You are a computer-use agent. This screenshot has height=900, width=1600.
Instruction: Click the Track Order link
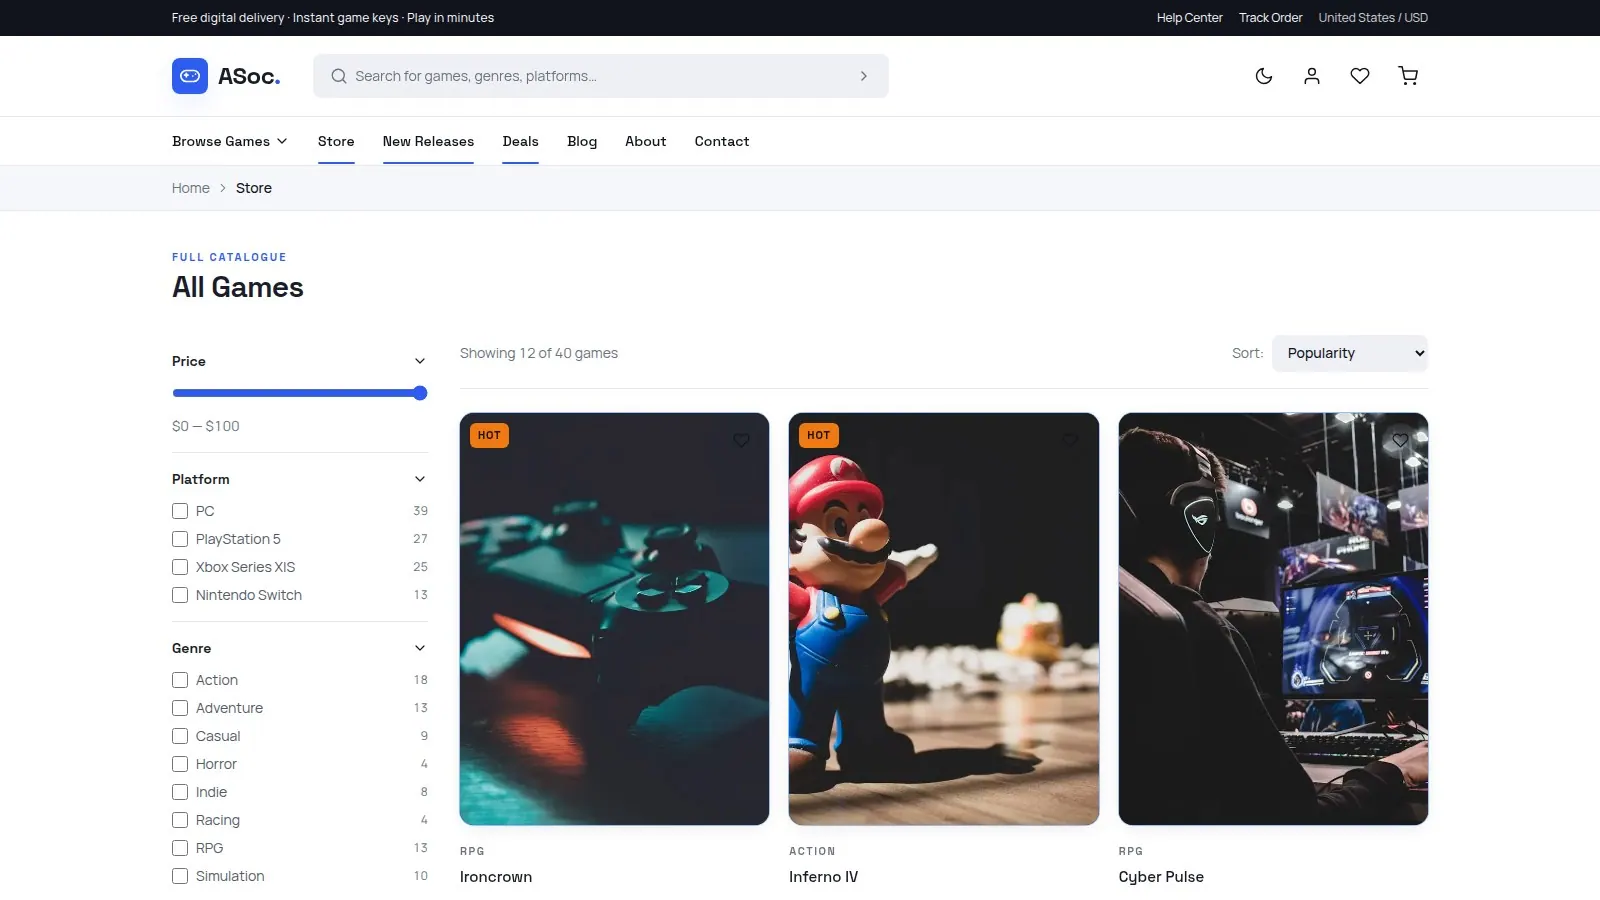(x=1271, y=18)
